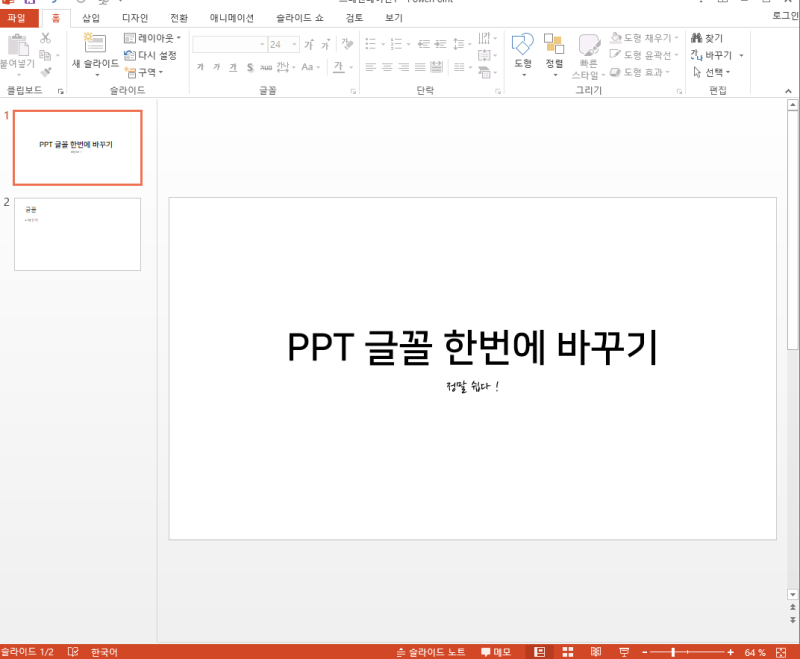Click the slide title 'PPT 글꼴 한번에 바꾸기'
800x659 pixels.
click(x=472, y=347)
